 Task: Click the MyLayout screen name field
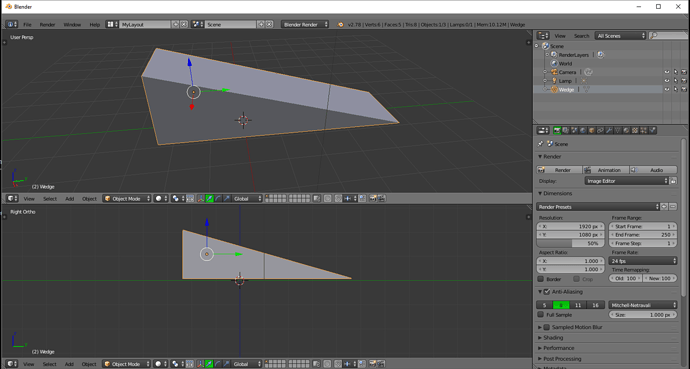pyautogui.click(x=145, y=25)
